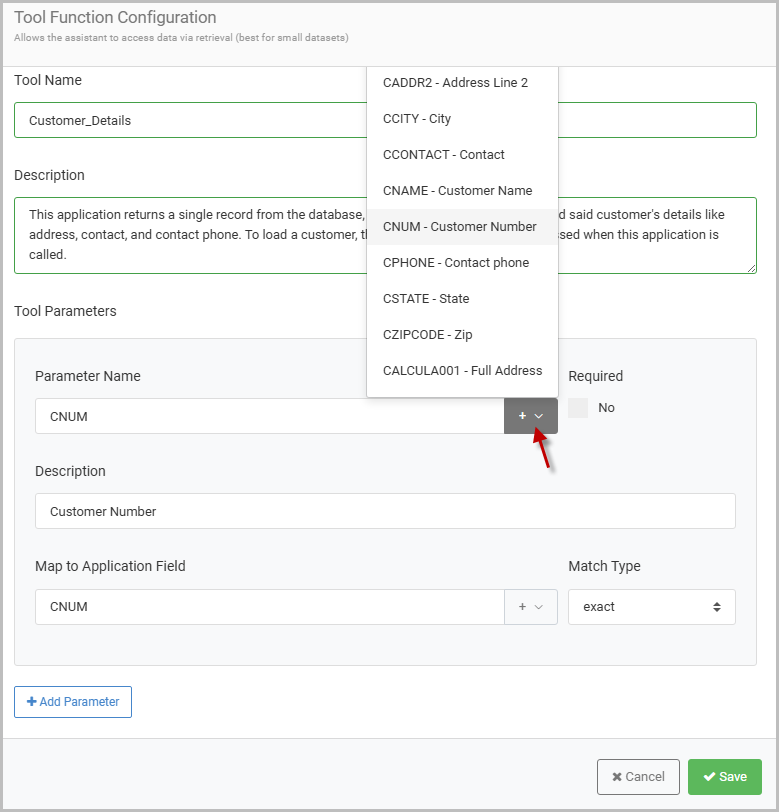779x812 pixels.
Task: Focus the tool Description text area
Action: (190, 235)
